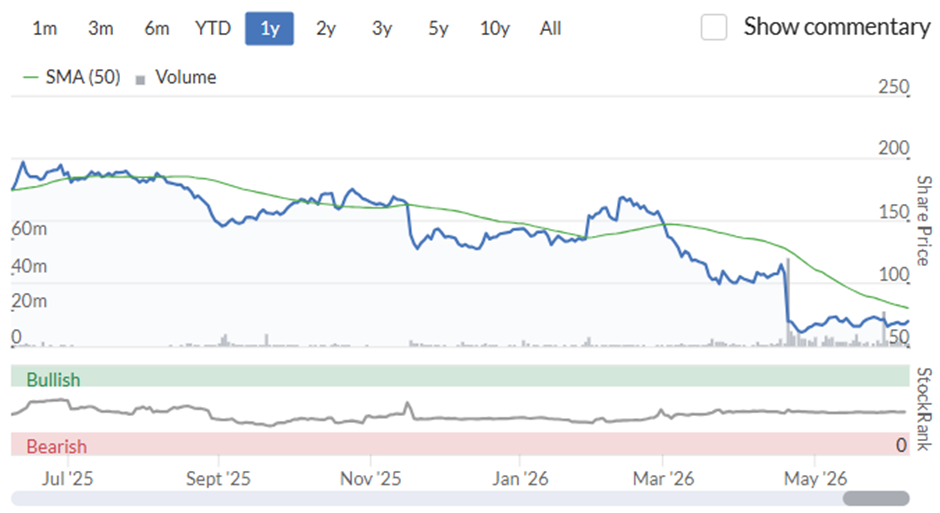940x513 pixels.
Task: Select the 2y time range
Action: pyautogui.click(x=326, y=28)
